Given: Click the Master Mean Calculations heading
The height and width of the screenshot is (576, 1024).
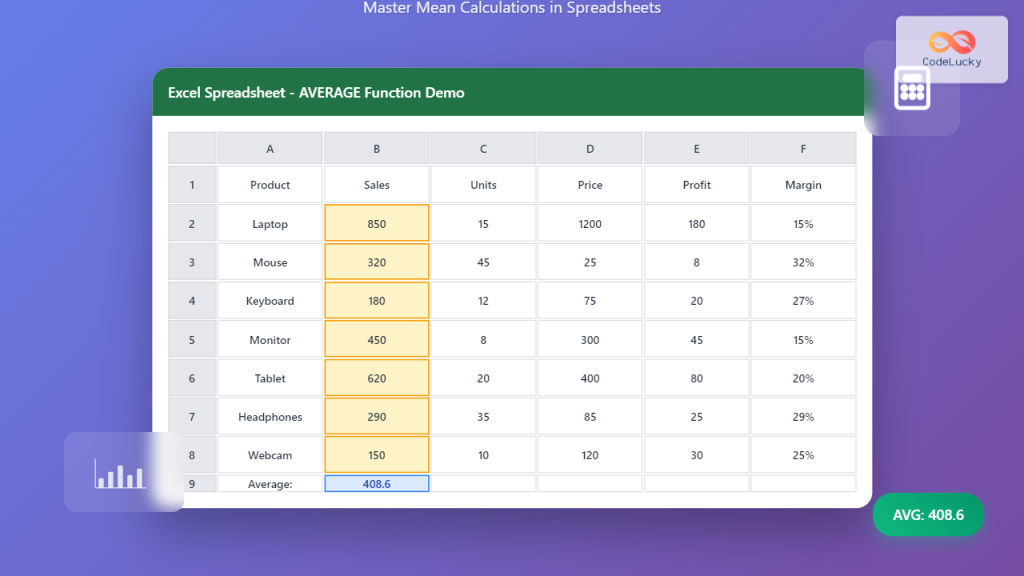Looking at the screenshot, I should coord(512,8).
